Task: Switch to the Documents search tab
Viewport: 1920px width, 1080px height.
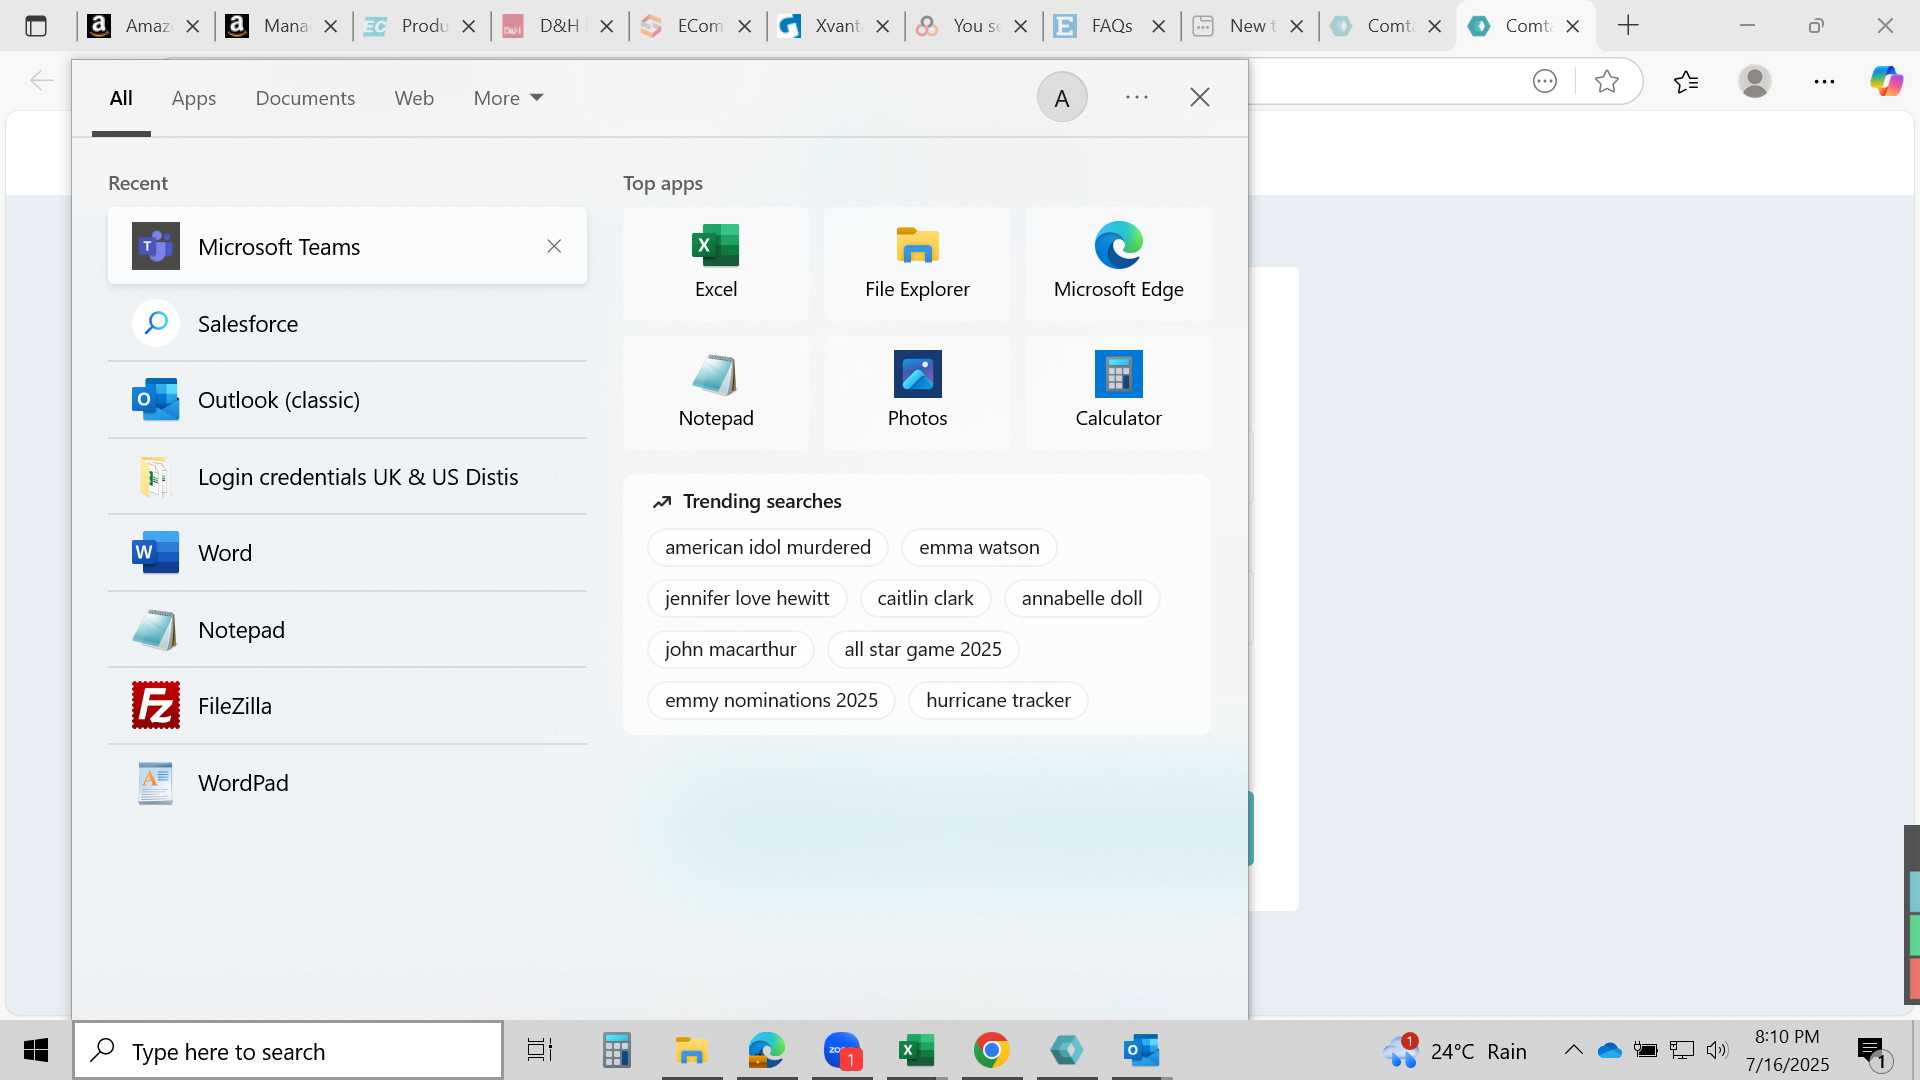Action: pos(305,98)
